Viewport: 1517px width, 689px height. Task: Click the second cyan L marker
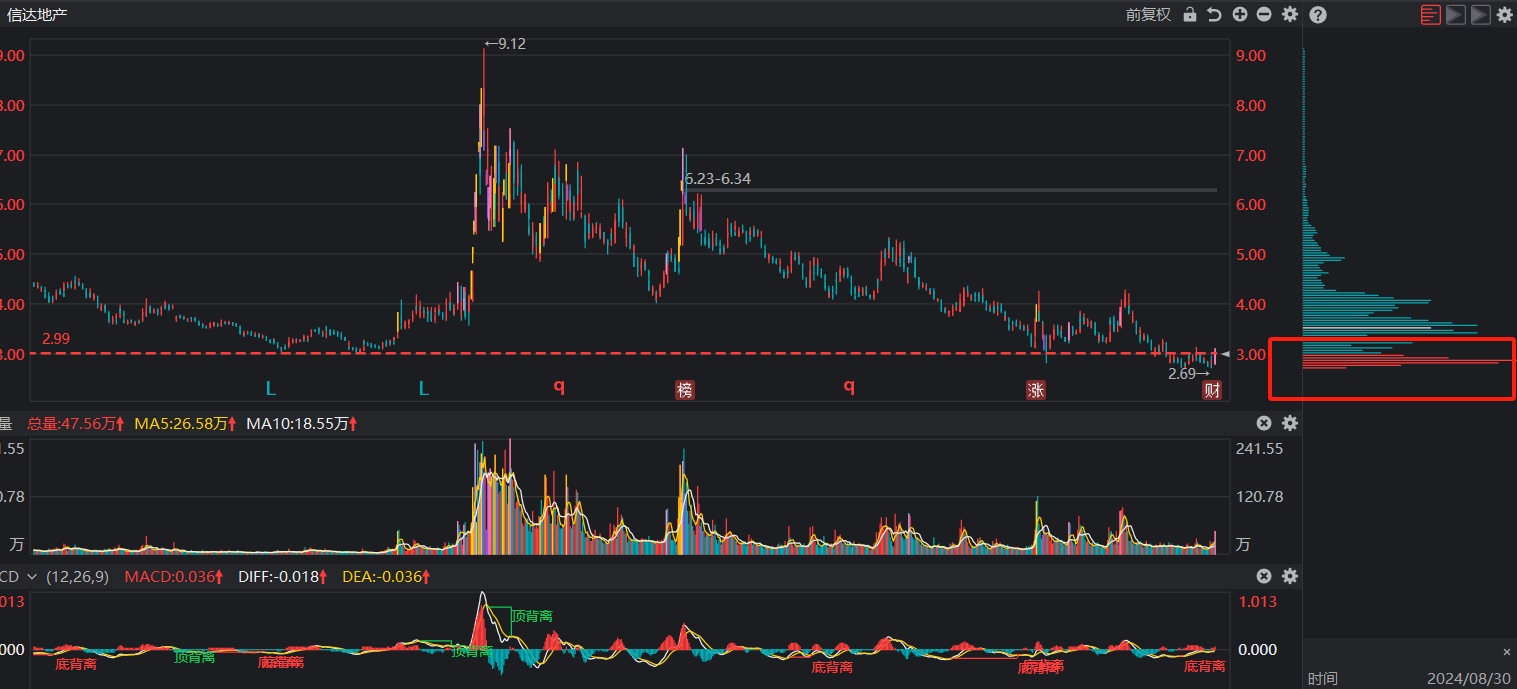coord(424,388)
